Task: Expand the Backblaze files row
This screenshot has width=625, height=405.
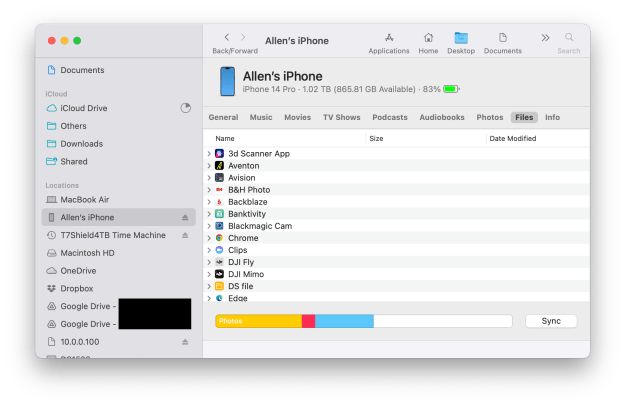Action: click(x=209, y=202)
